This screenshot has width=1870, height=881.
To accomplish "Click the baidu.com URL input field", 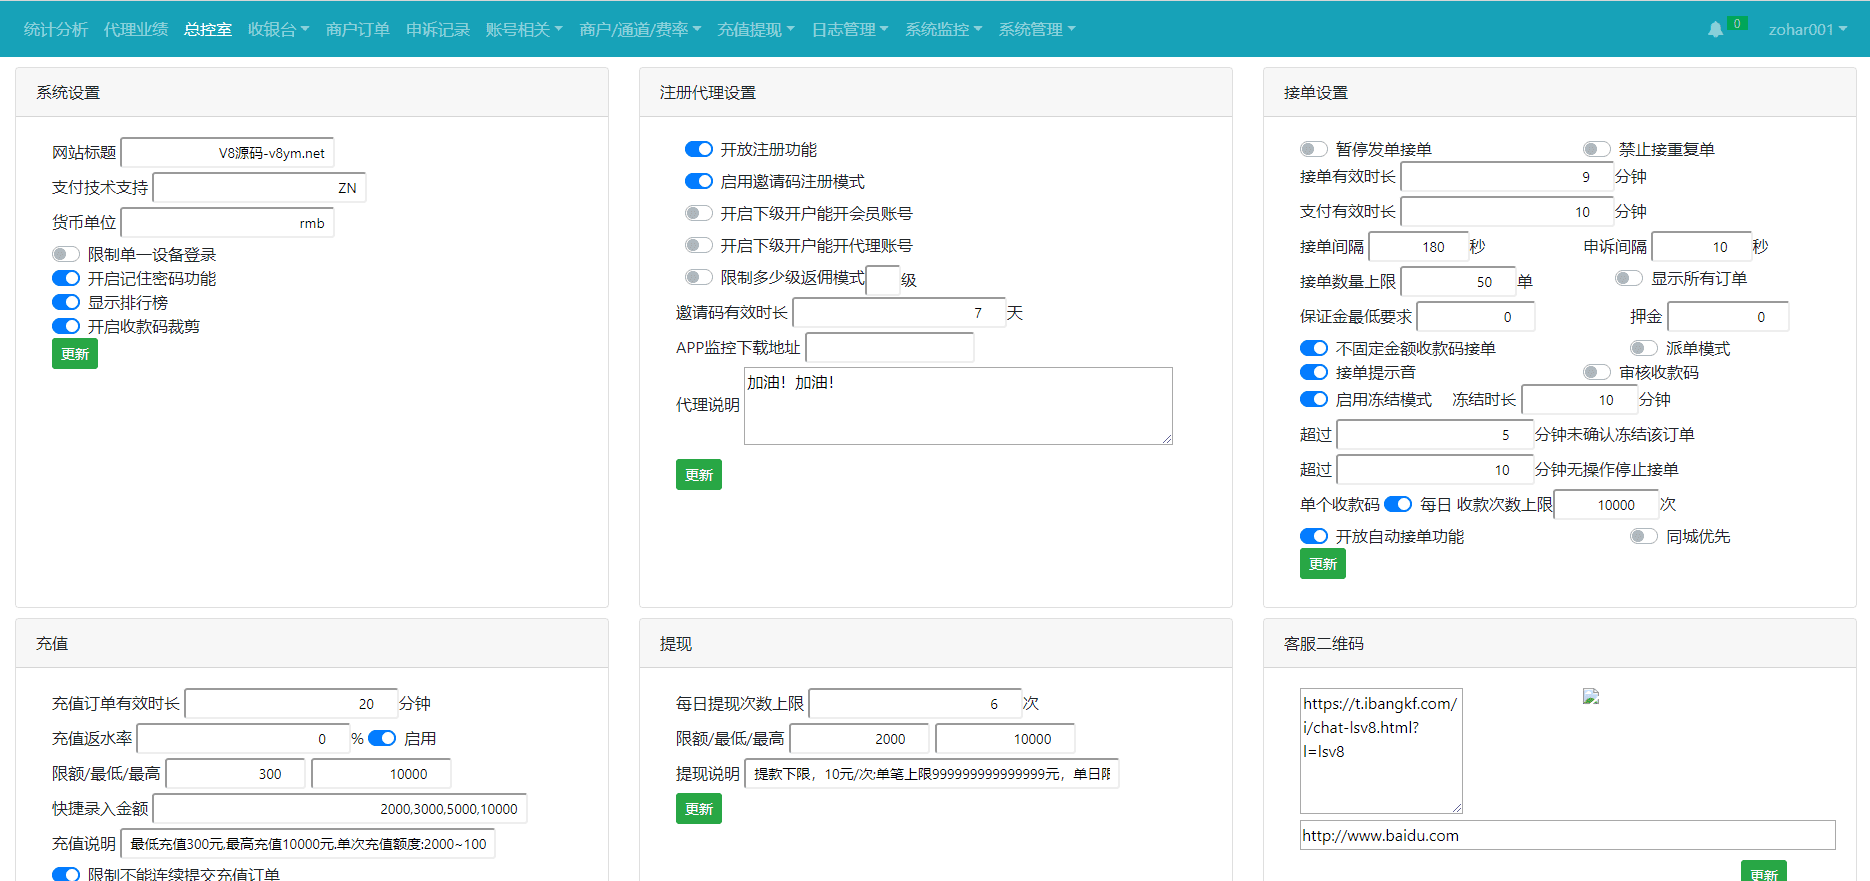I will pyautogui.click(x=1566, y=835).
